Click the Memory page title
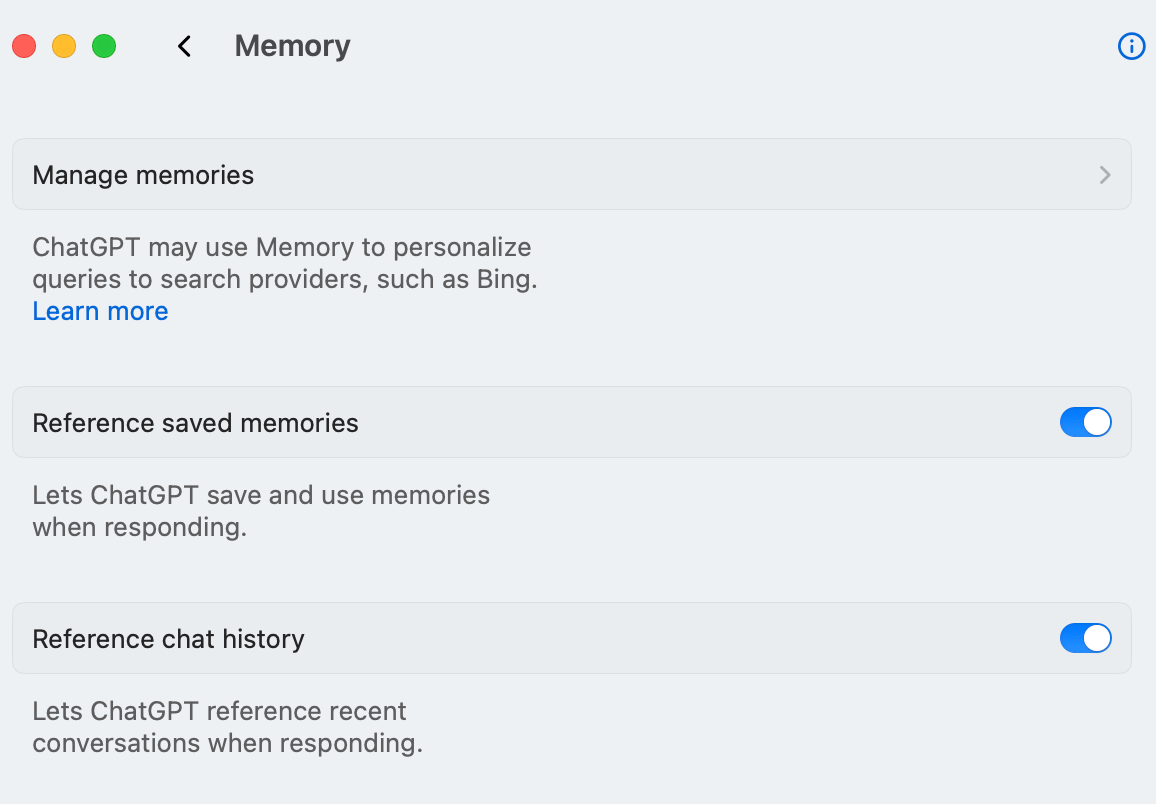1156x804 pixels. tap(292, 46)
